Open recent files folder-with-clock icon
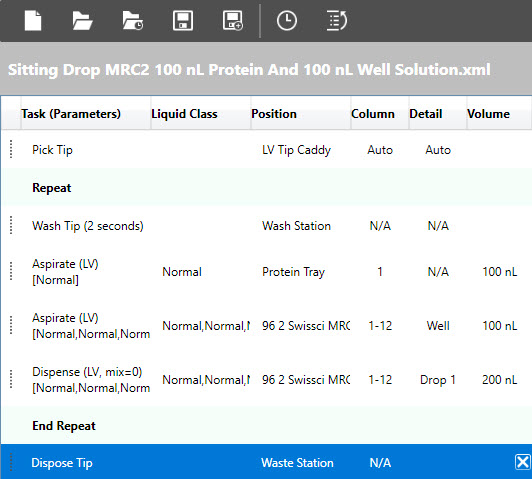This screenshot has height=479, width=532. [x=133, y=21]
